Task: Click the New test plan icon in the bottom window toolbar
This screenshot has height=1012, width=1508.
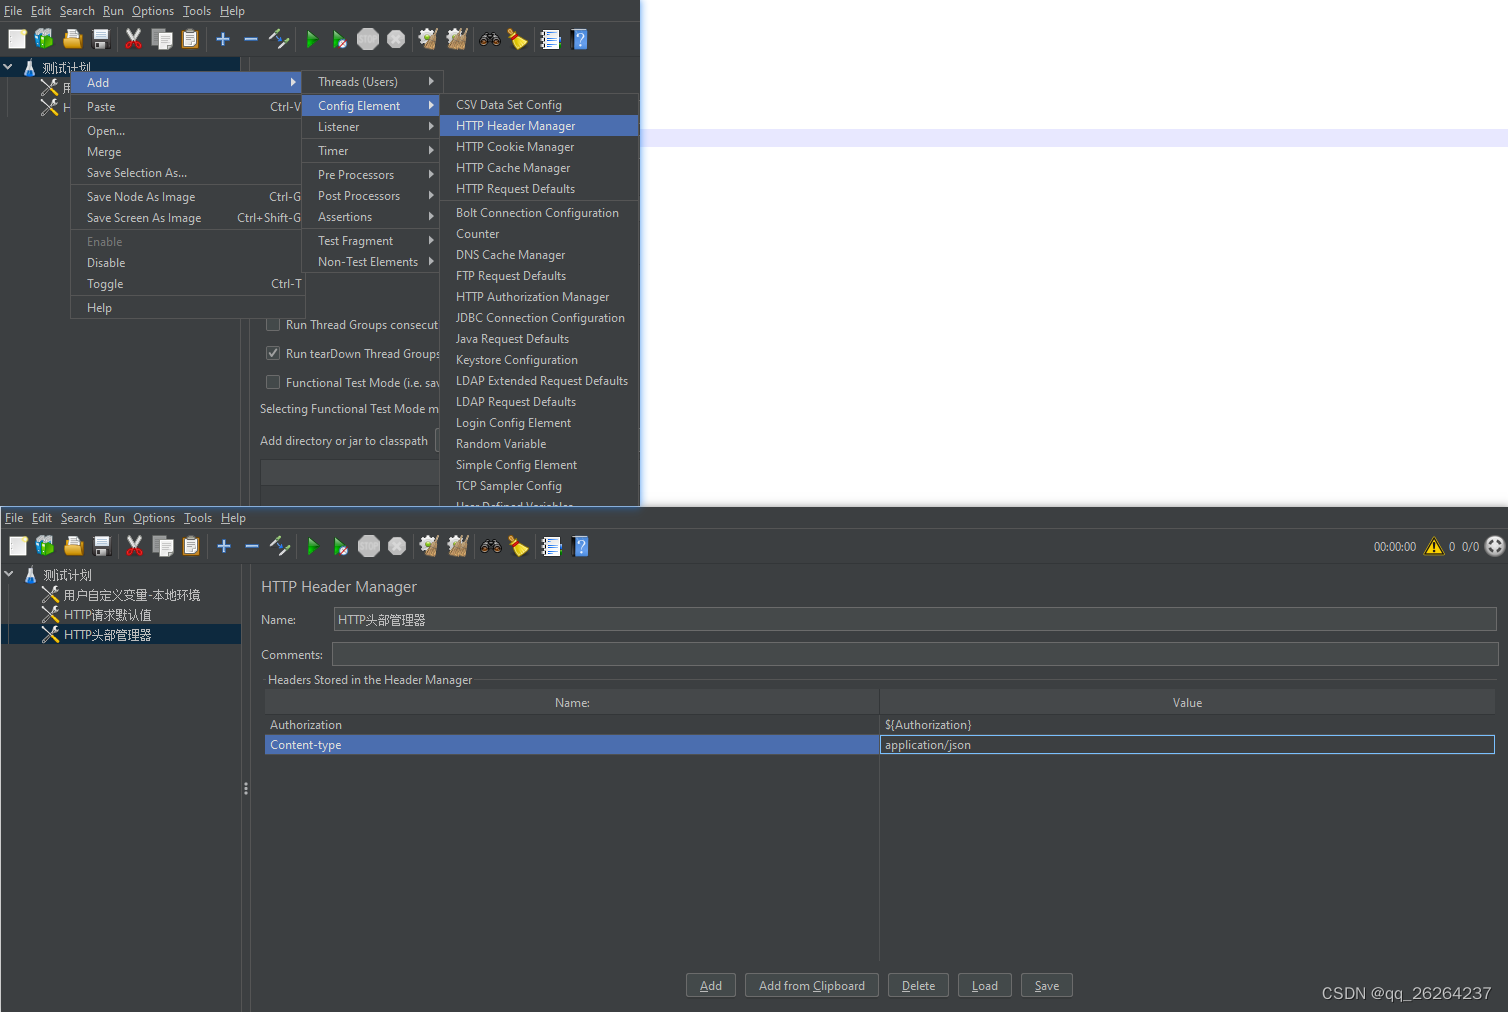Action: (18, 546)
